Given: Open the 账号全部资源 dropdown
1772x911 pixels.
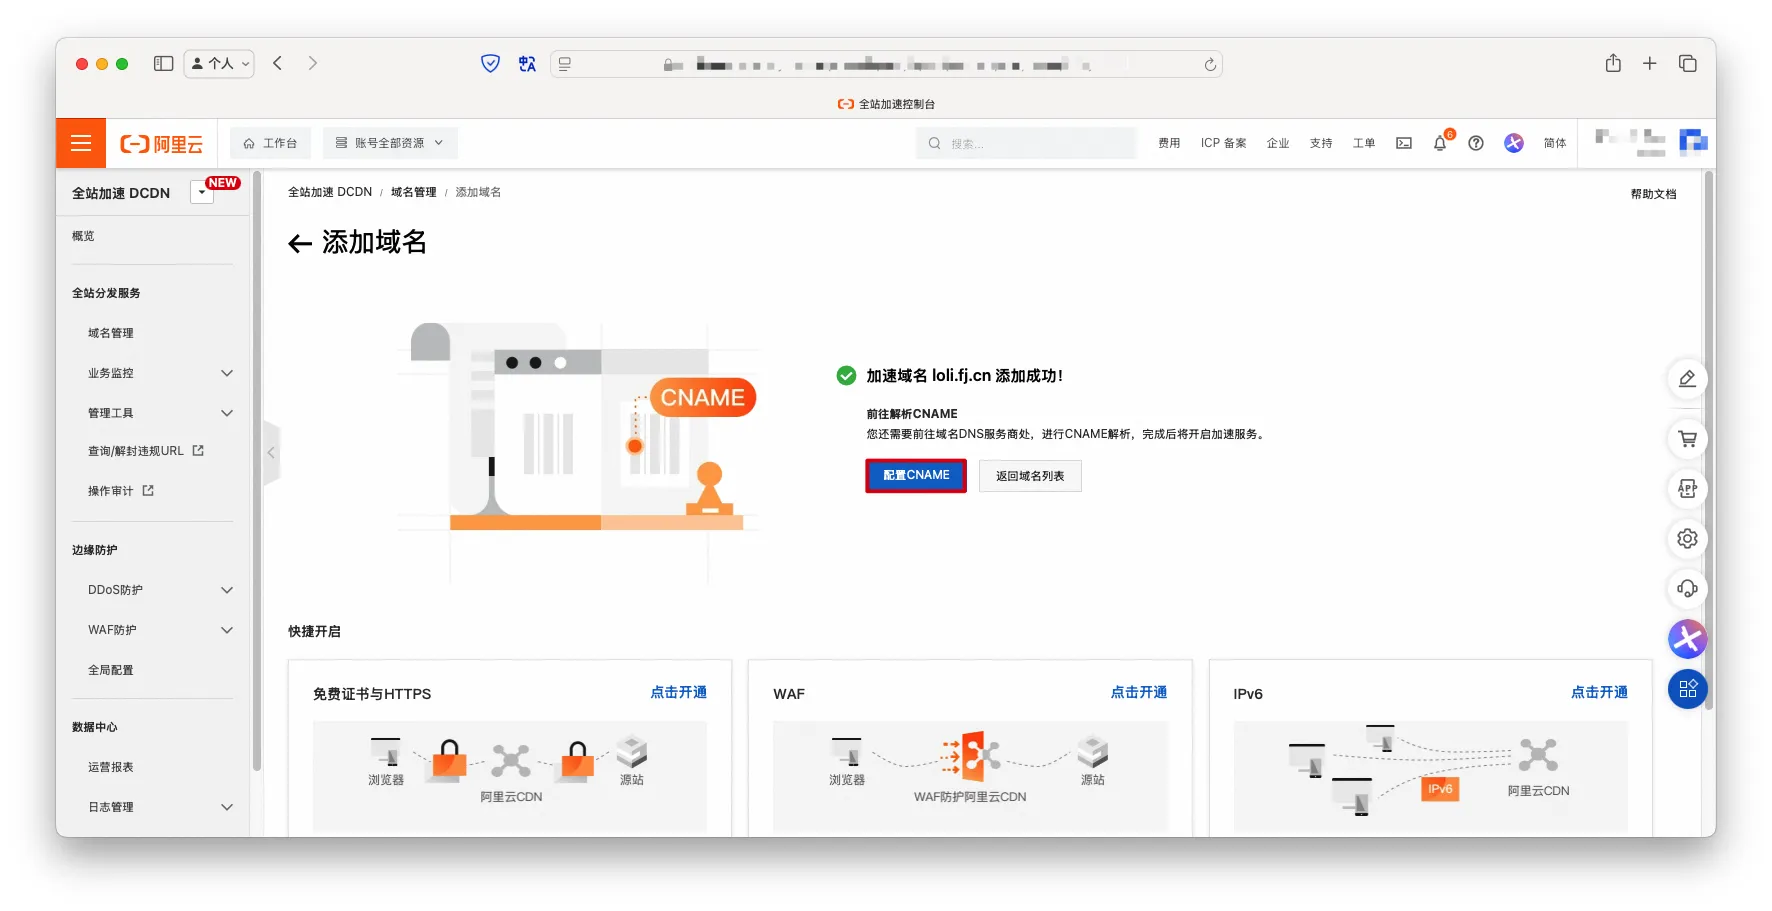Looking at the screenshot, I should 389,143.
